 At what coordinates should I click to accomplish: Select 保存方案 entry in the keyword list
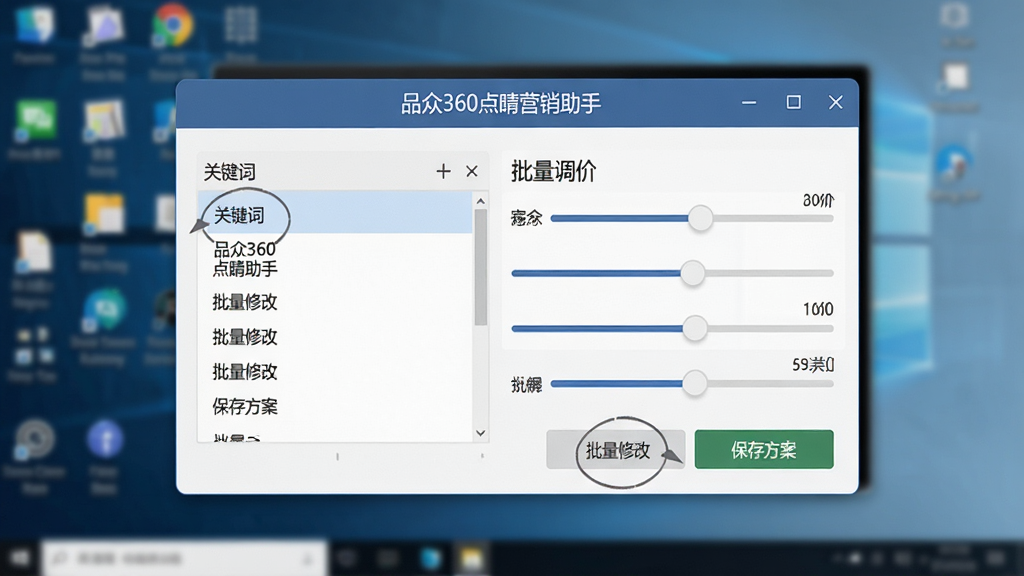[245, 407]
